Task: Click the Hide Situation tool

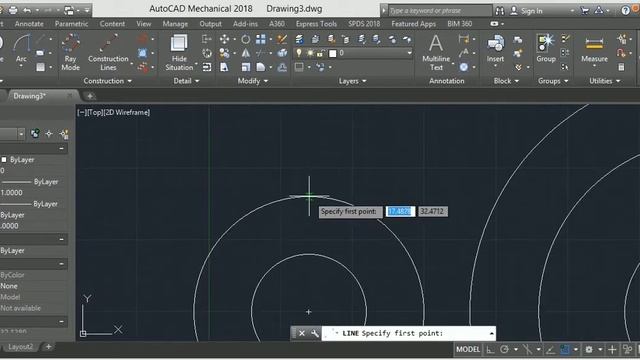Action: pyautogui.click(x=179, y=53)
